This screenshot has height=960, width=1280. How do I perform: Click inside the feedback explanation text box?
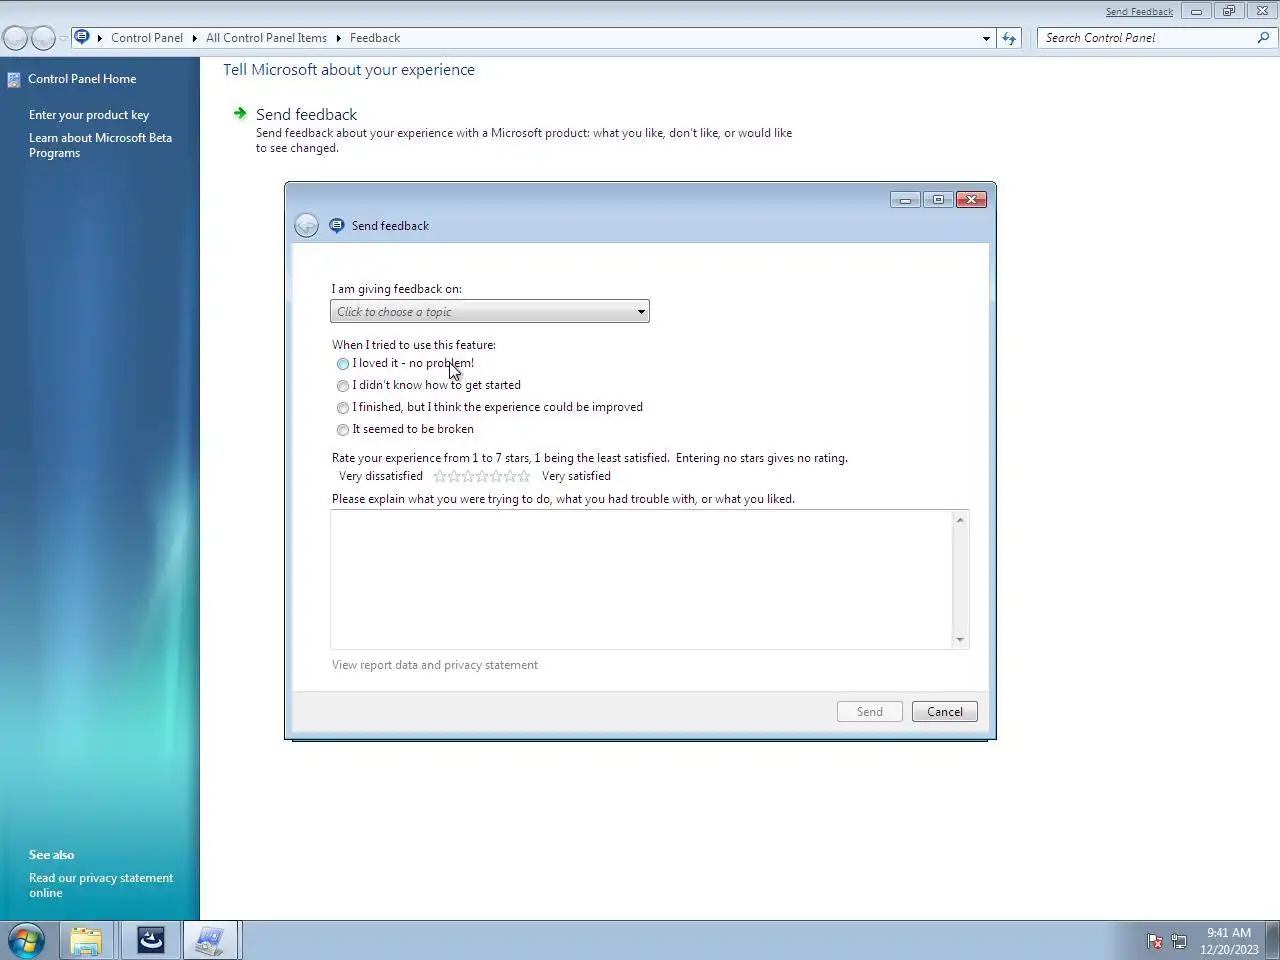tap(641, 579)
